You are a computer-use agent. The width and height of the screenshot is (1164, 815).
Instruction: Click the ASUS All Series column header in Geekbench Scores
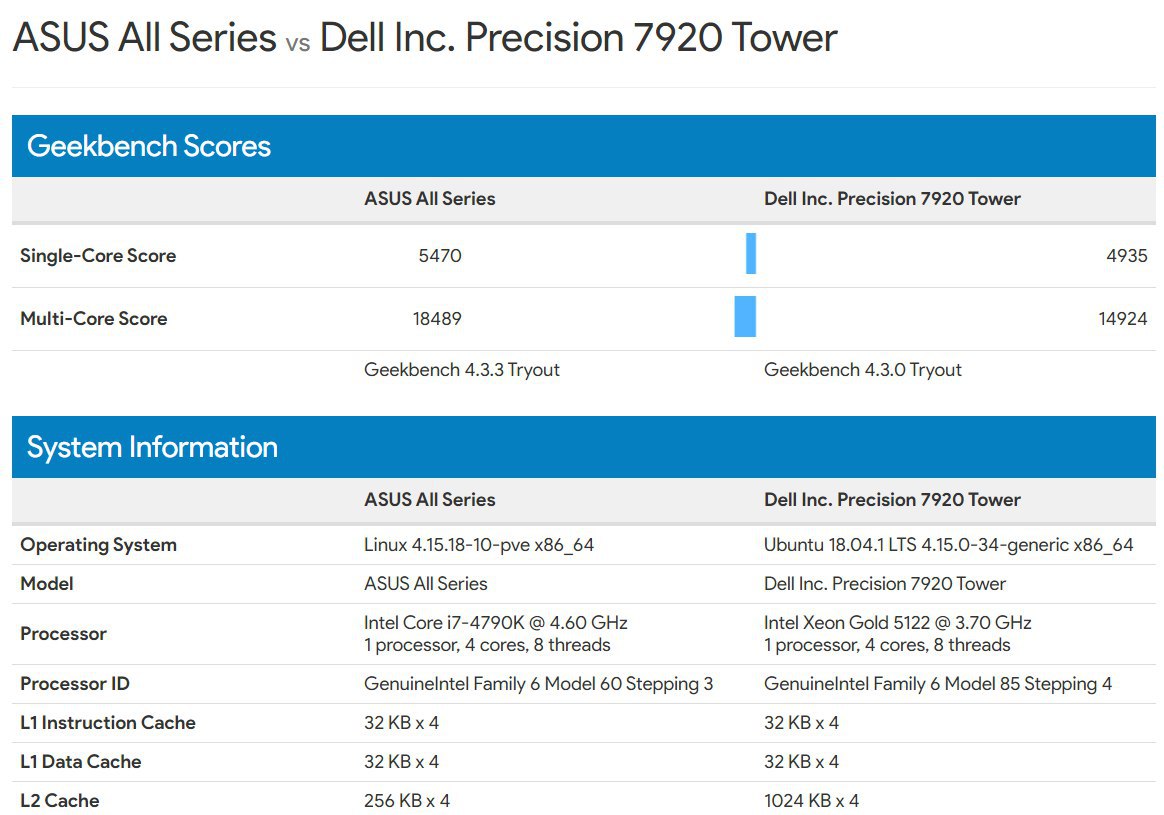(x=430, y=199)
